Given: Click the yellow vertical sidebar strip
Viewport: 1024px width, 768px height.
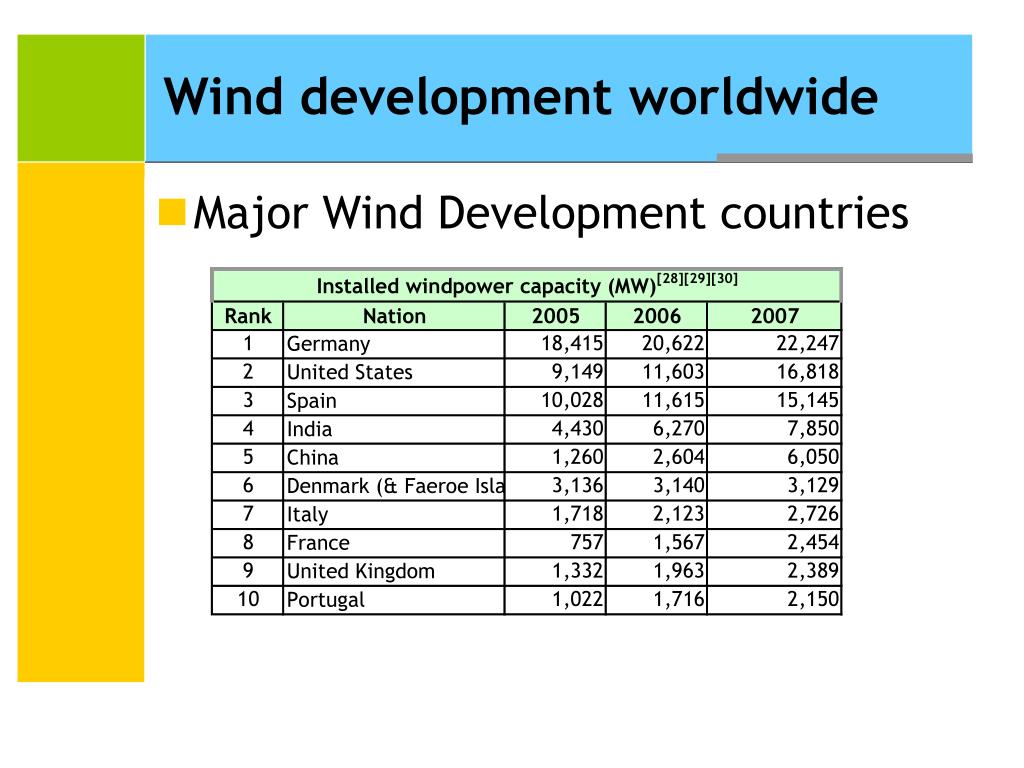Looking at the screenshot, I should pyautogui.click(x=81, y=423).
